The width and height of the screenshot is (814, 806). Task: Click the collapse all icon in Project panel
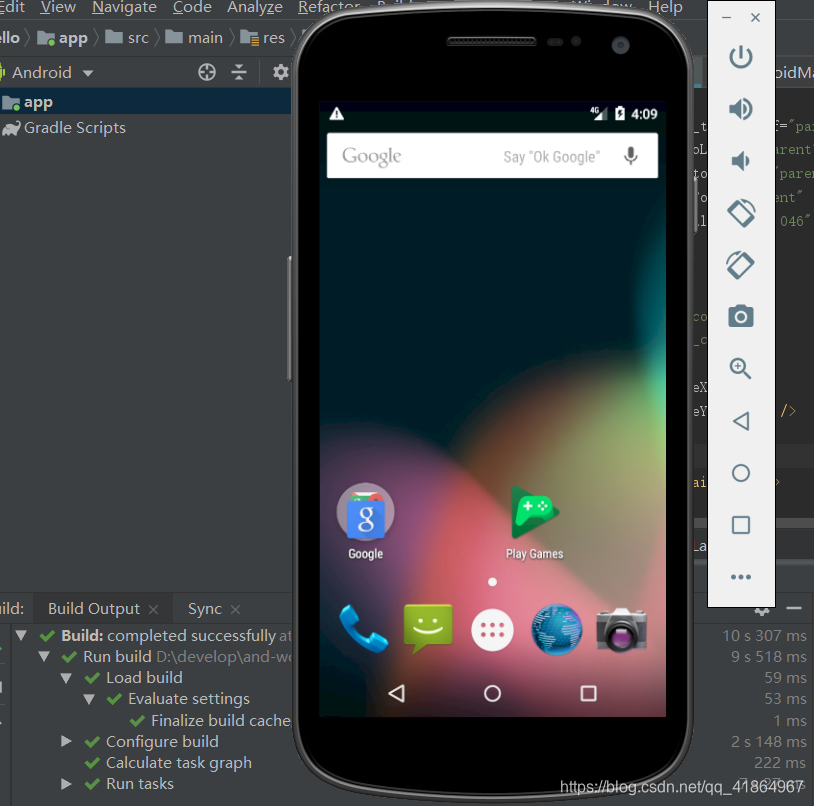pos(239,72)
